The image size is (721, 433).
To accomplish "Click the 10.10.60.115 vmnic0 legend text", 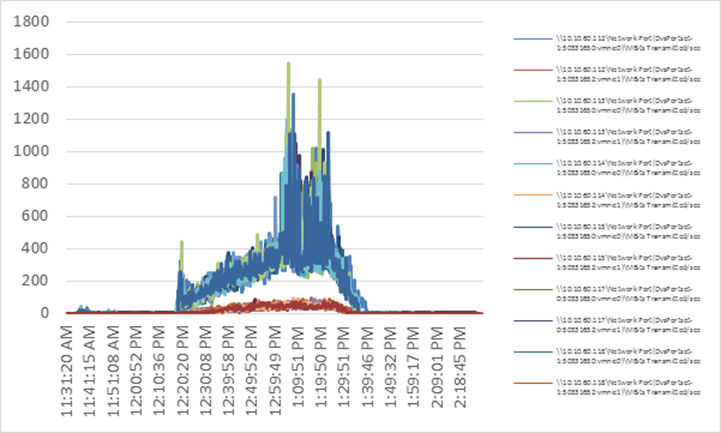I will pos(628,231).
